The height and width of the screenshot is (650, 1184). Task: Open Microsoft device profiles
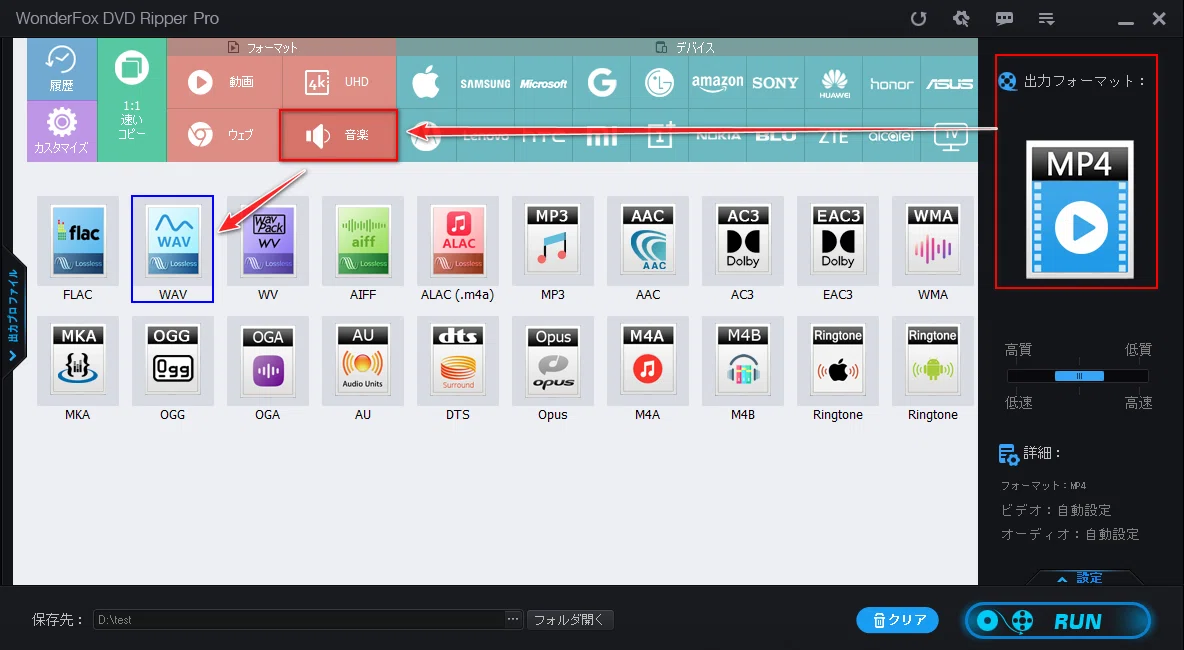pos(544,82)
